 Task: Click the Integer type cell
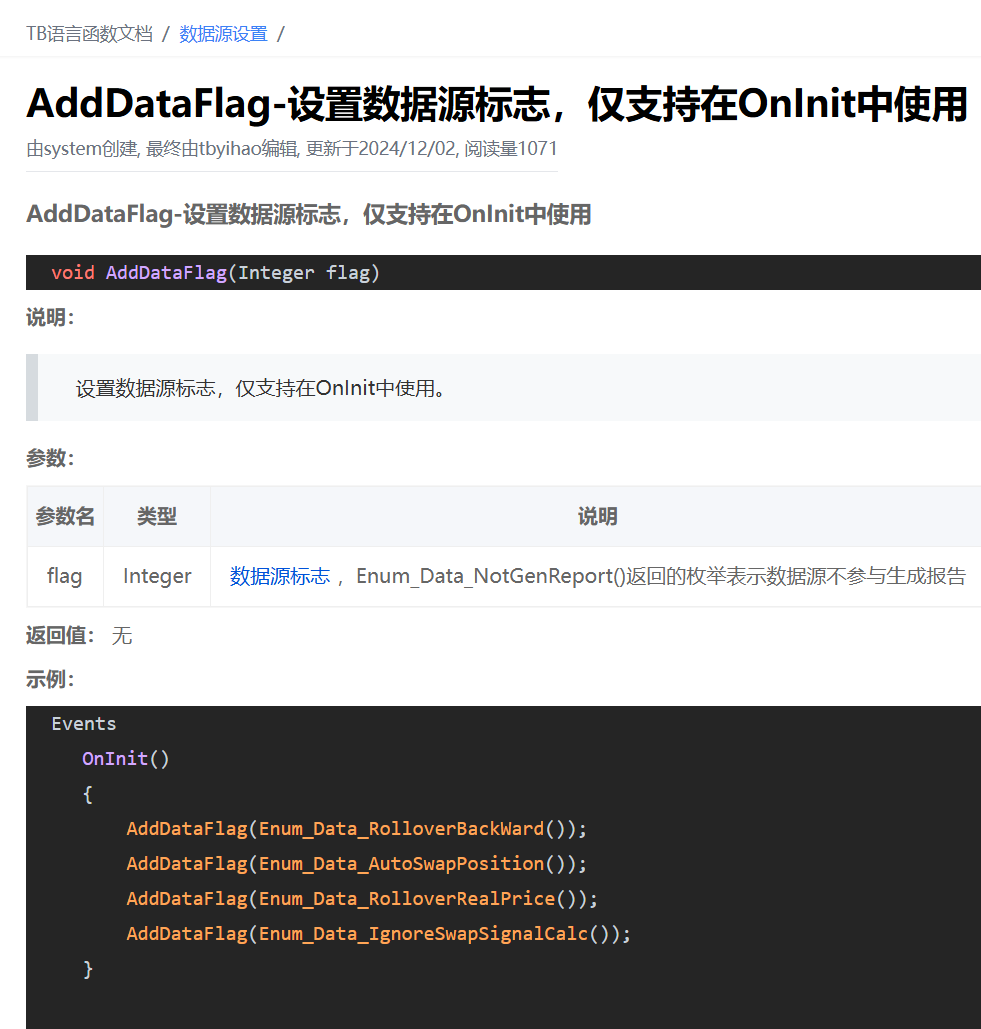(157, 576)
